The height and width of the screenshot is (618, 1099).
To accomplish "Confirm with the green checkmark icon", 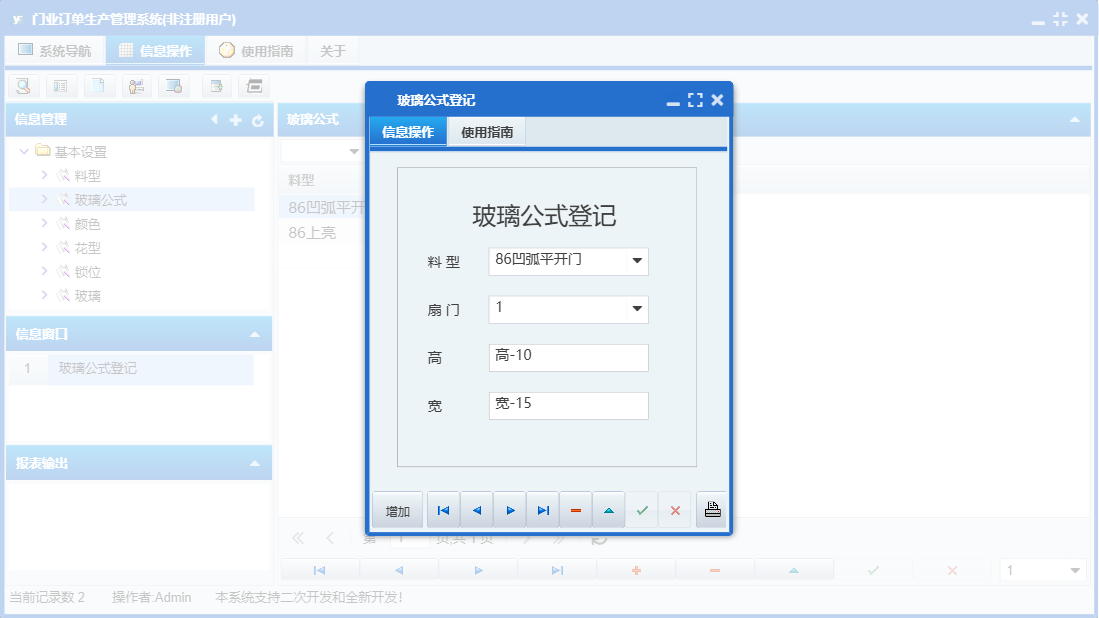I will [x=642, y=510].
